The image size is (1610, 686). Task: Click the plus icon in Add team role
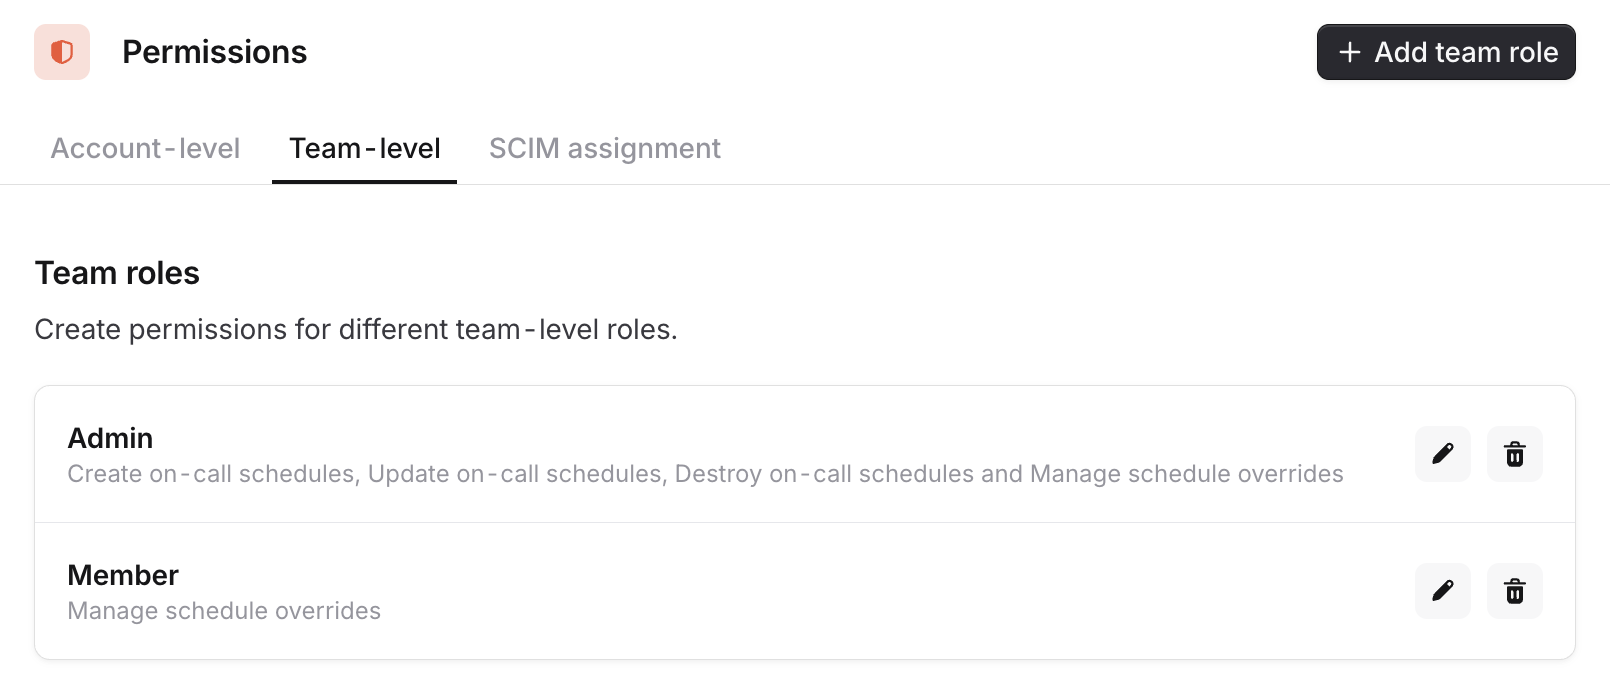(1349, 52)
